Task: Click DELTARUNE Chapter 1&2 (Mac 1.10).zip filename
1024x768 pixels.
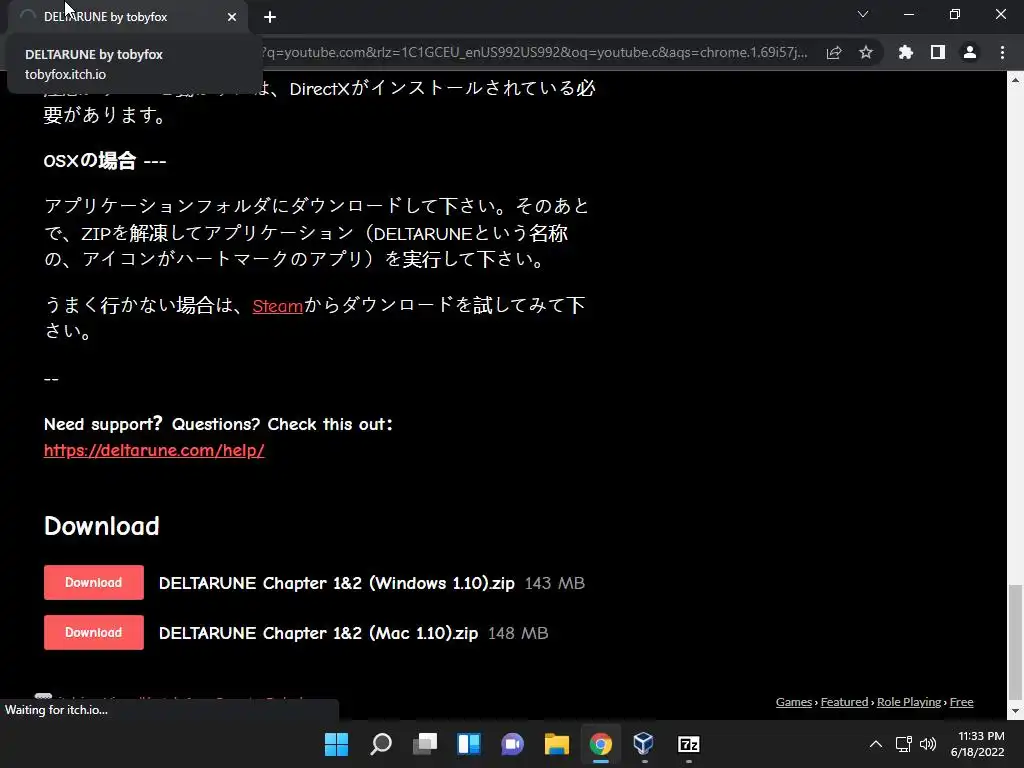Action: tap(318, 633)
